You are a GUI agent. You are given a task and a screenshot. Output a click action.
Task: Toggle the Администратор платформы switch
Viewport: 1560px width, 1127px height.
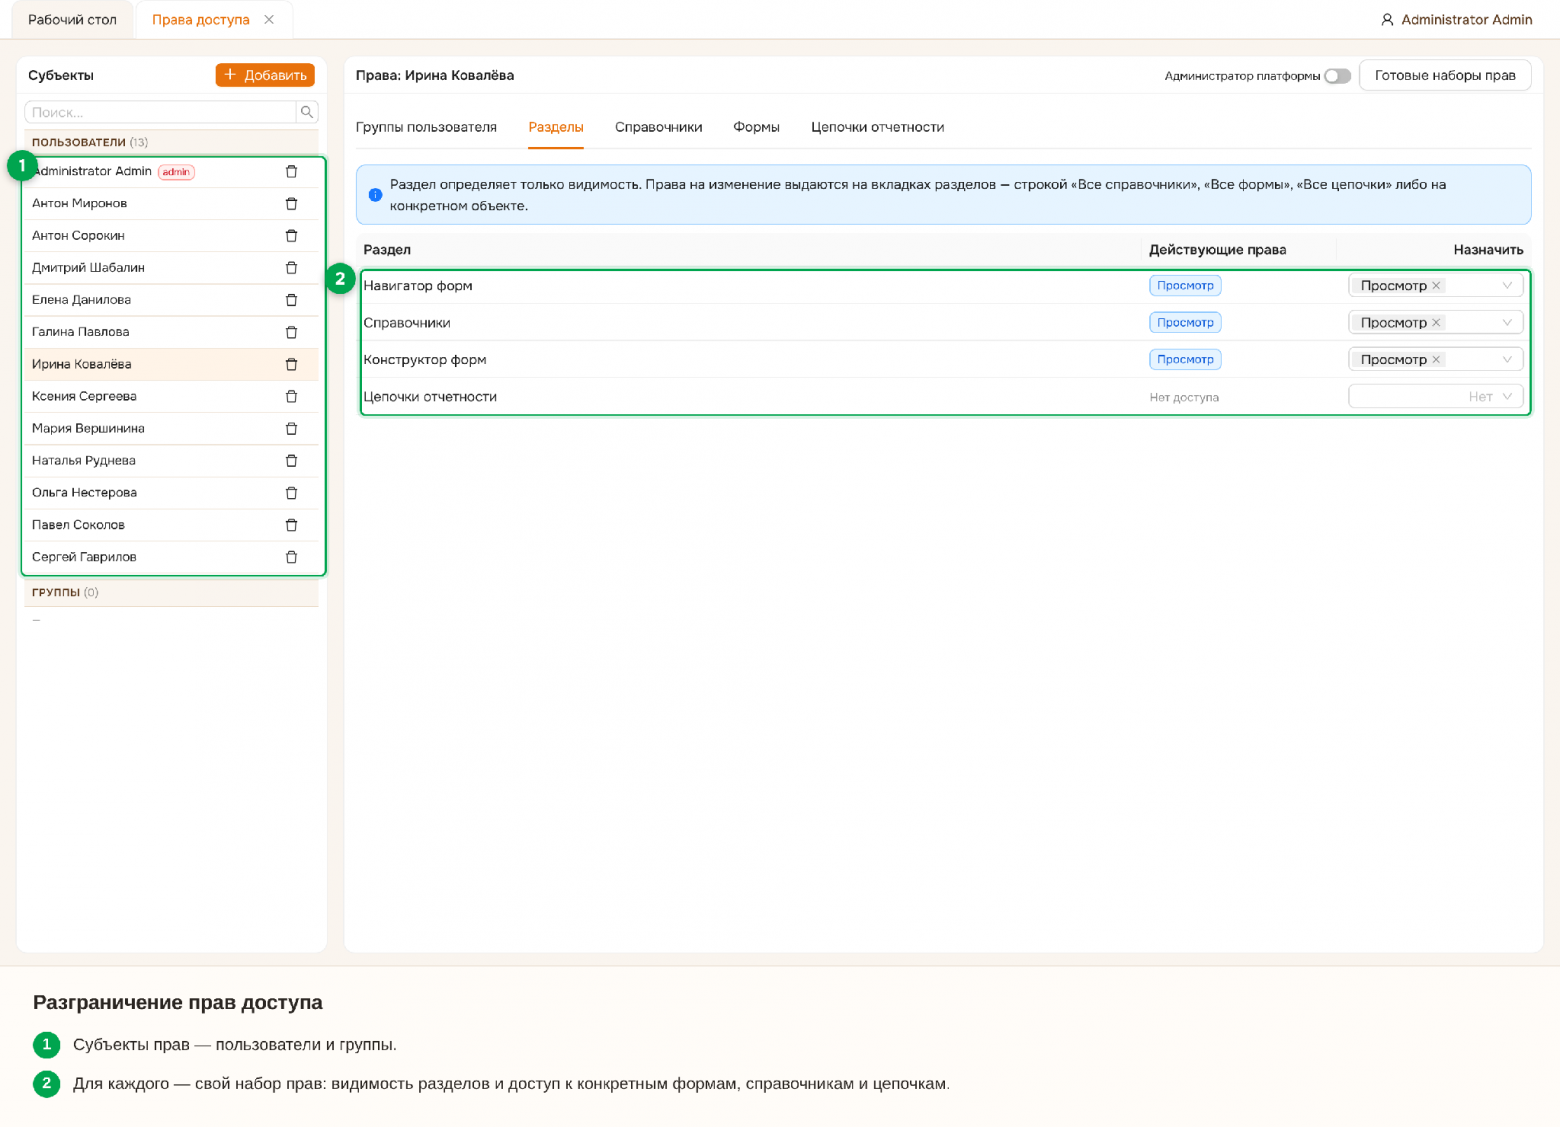(x=1337, y=76)
